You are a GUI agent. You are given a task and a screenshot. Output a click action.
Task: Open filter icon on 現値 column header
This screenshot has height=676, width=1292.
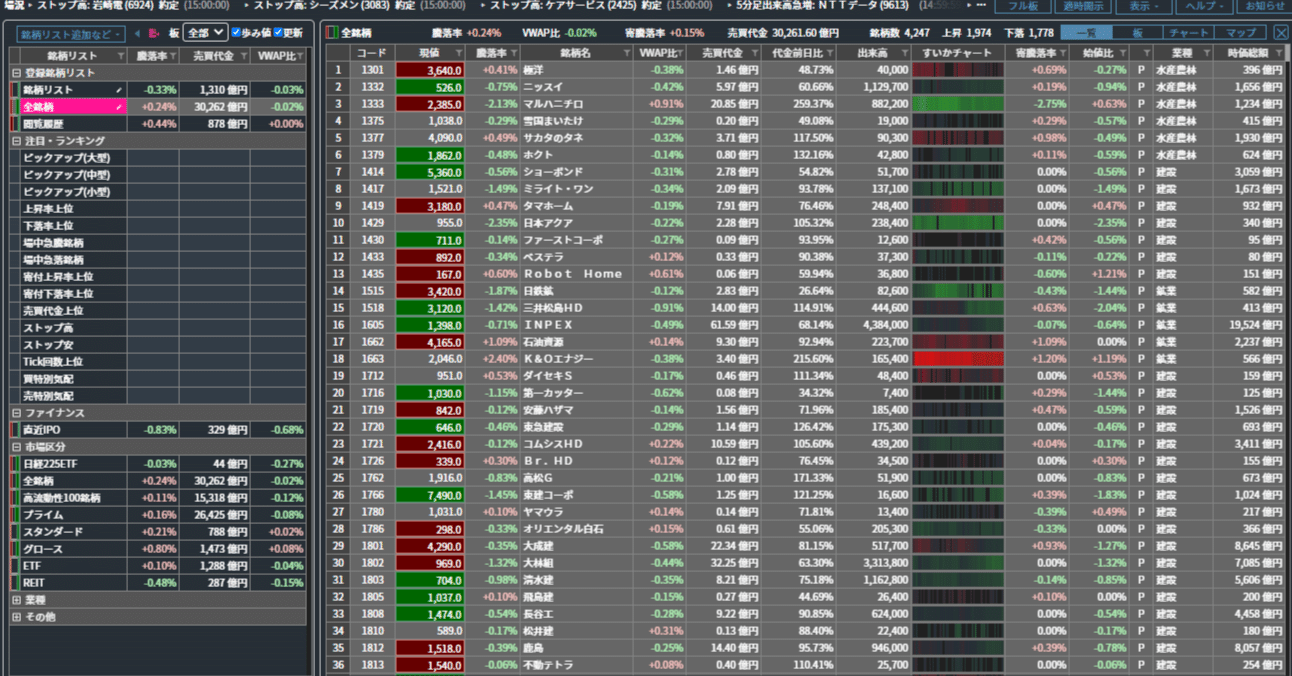tap(460, 53)
